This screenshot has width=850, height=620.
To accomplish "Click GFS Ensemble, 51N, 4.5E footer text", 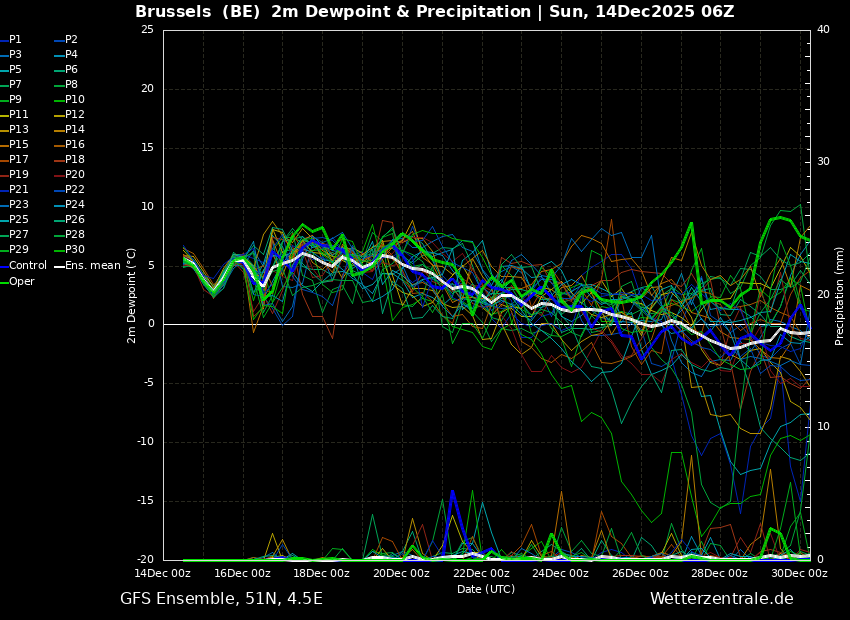I will point(221,599).
